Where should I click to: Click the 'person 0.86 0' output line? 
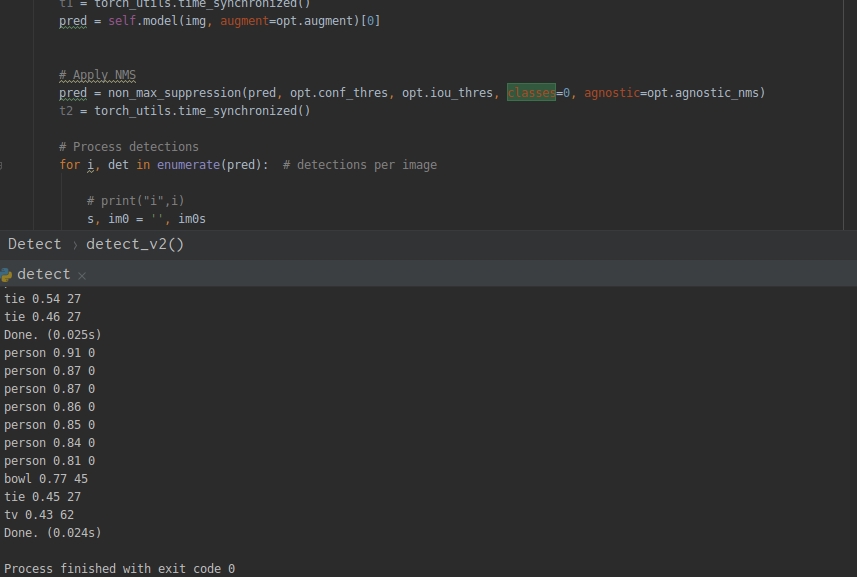(50, 407)
